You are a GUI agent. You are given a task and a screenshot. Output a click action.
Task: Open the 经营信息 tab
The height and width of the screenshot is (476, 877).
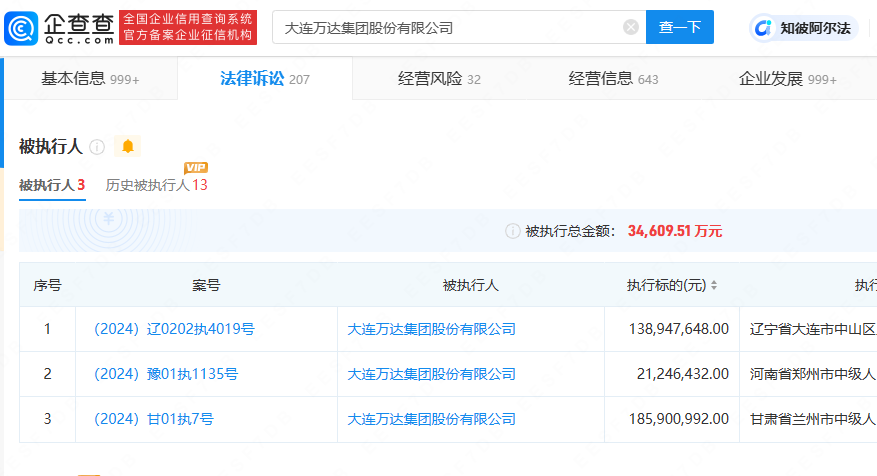coord(613,79)
